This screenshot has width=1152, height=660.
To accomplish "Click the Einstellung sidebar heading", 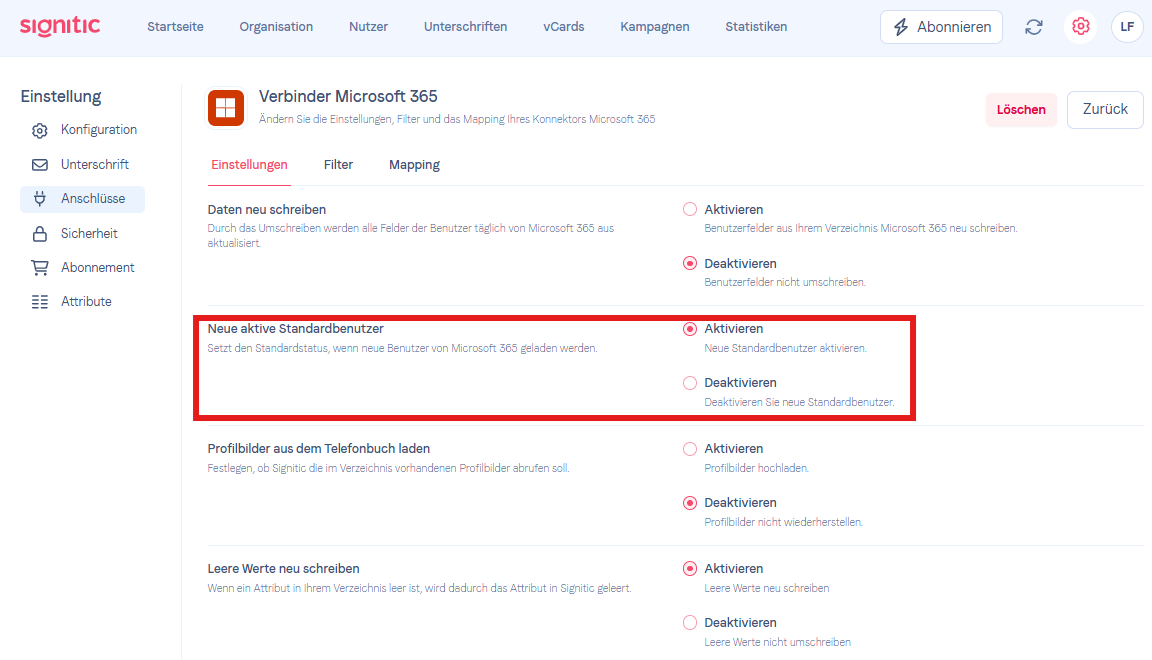I will click(61, 96).
